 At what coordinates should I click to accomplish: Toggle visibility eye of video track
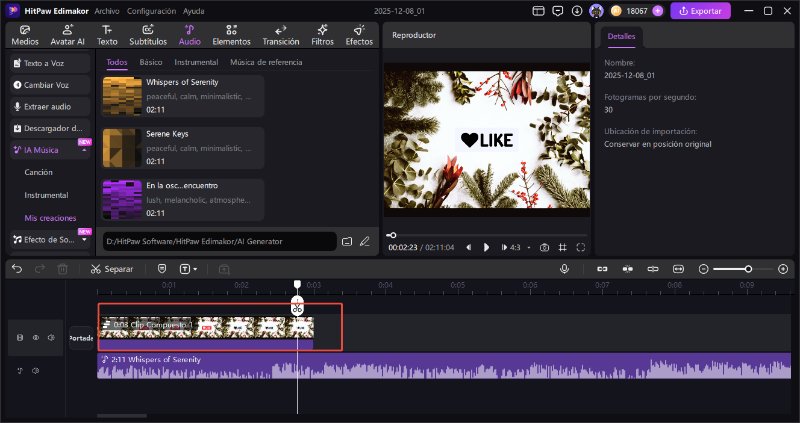35,338
